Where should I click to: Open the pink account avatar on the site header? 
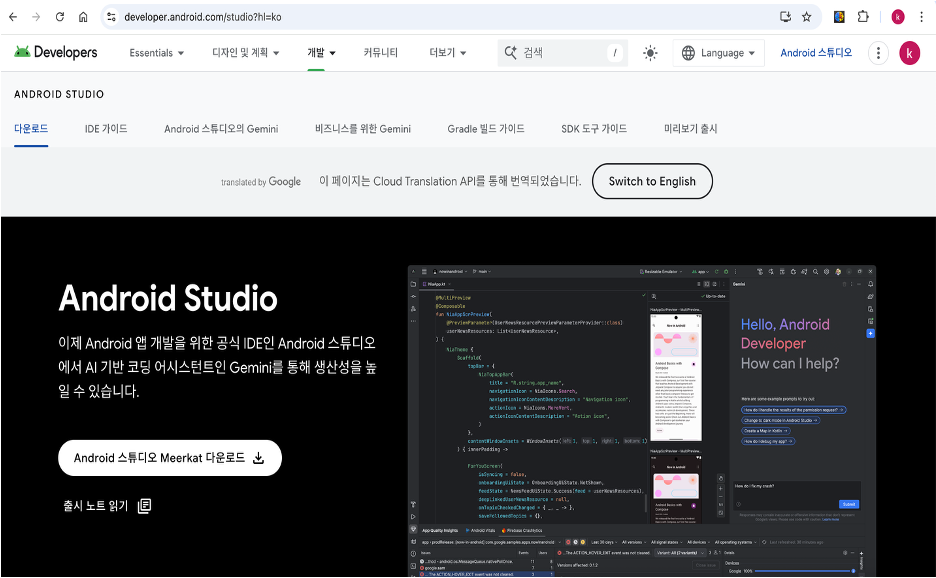[910, 53]
